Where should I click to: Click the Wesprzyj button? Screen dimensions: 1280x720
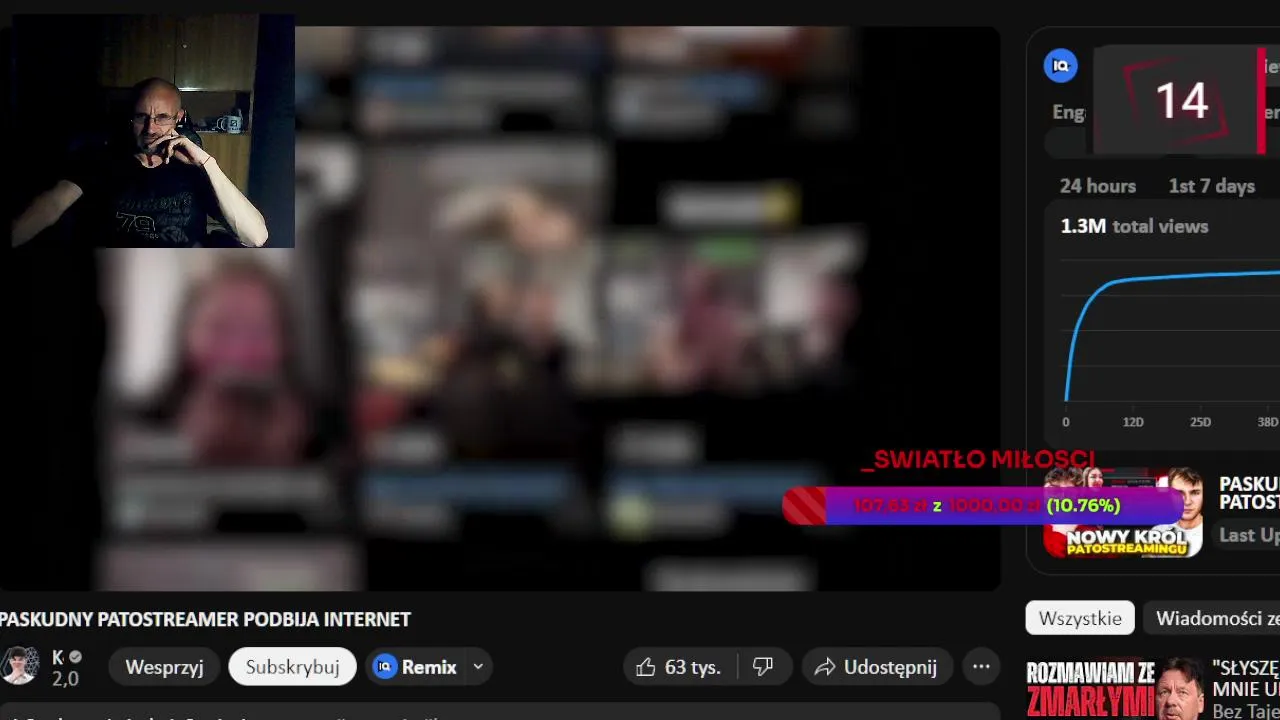click(x=164, y=667)
